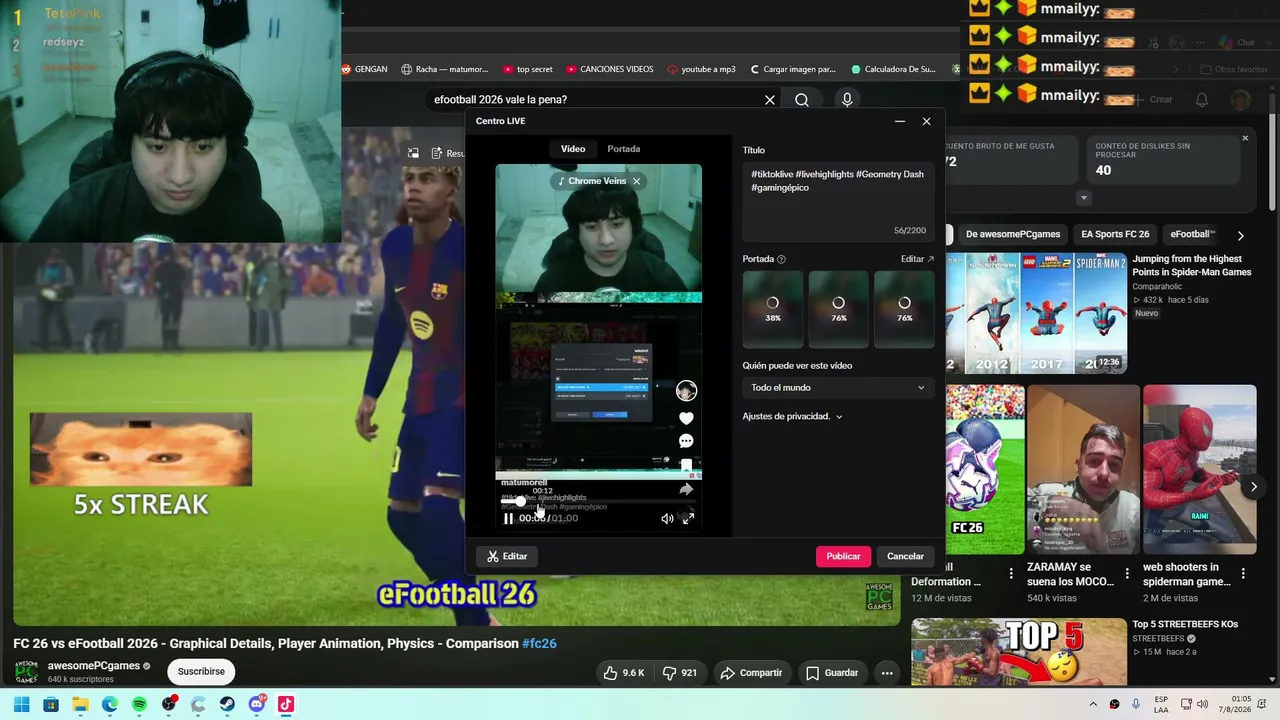Open the awesomePCgames channel avatar
This screenshot has width=1280, height=720.
[27, 671]
